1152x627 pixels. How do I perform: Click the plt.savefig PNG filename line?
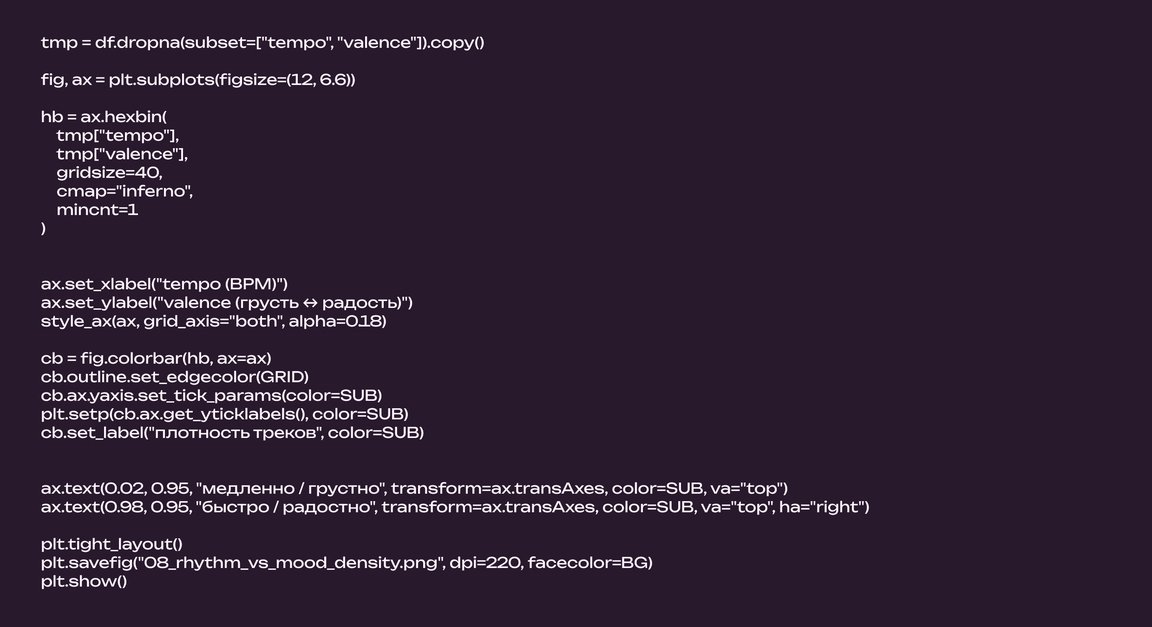tap(346, 563)
